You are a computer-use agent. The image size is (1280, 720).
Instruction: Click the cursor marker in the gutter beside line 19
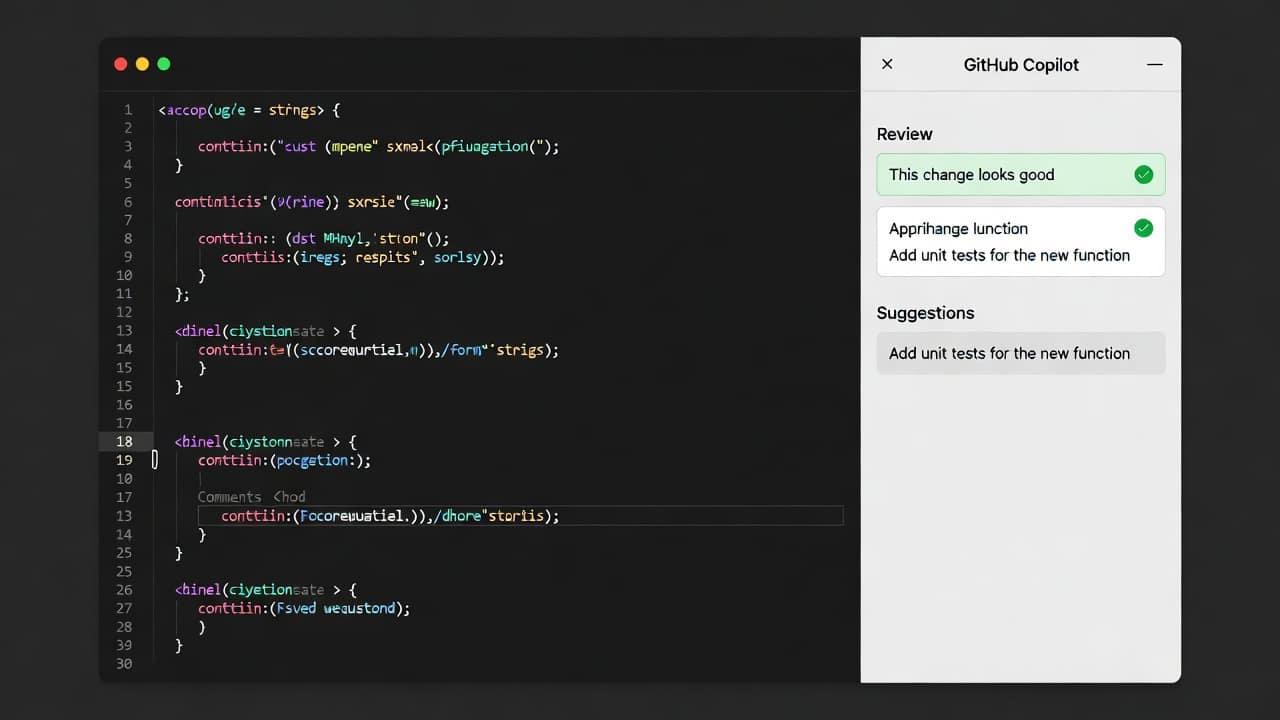[x=155, y=460]
